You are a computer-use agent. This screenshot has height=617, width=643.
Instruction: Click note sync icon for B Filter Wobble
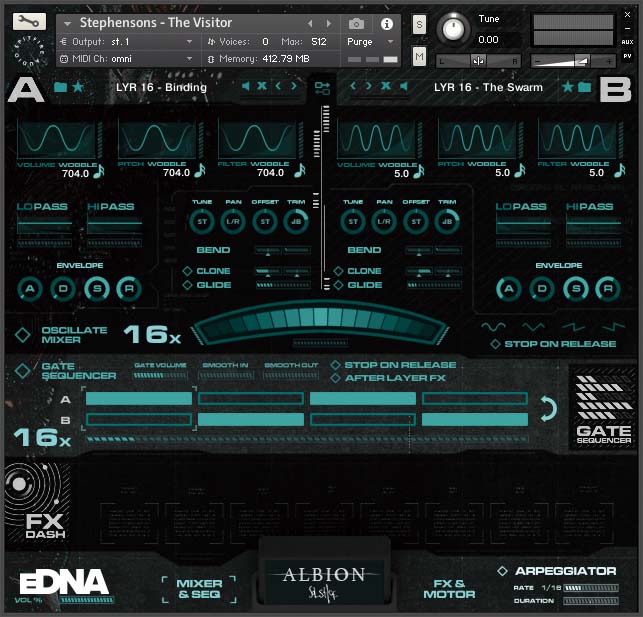[619, 171]
